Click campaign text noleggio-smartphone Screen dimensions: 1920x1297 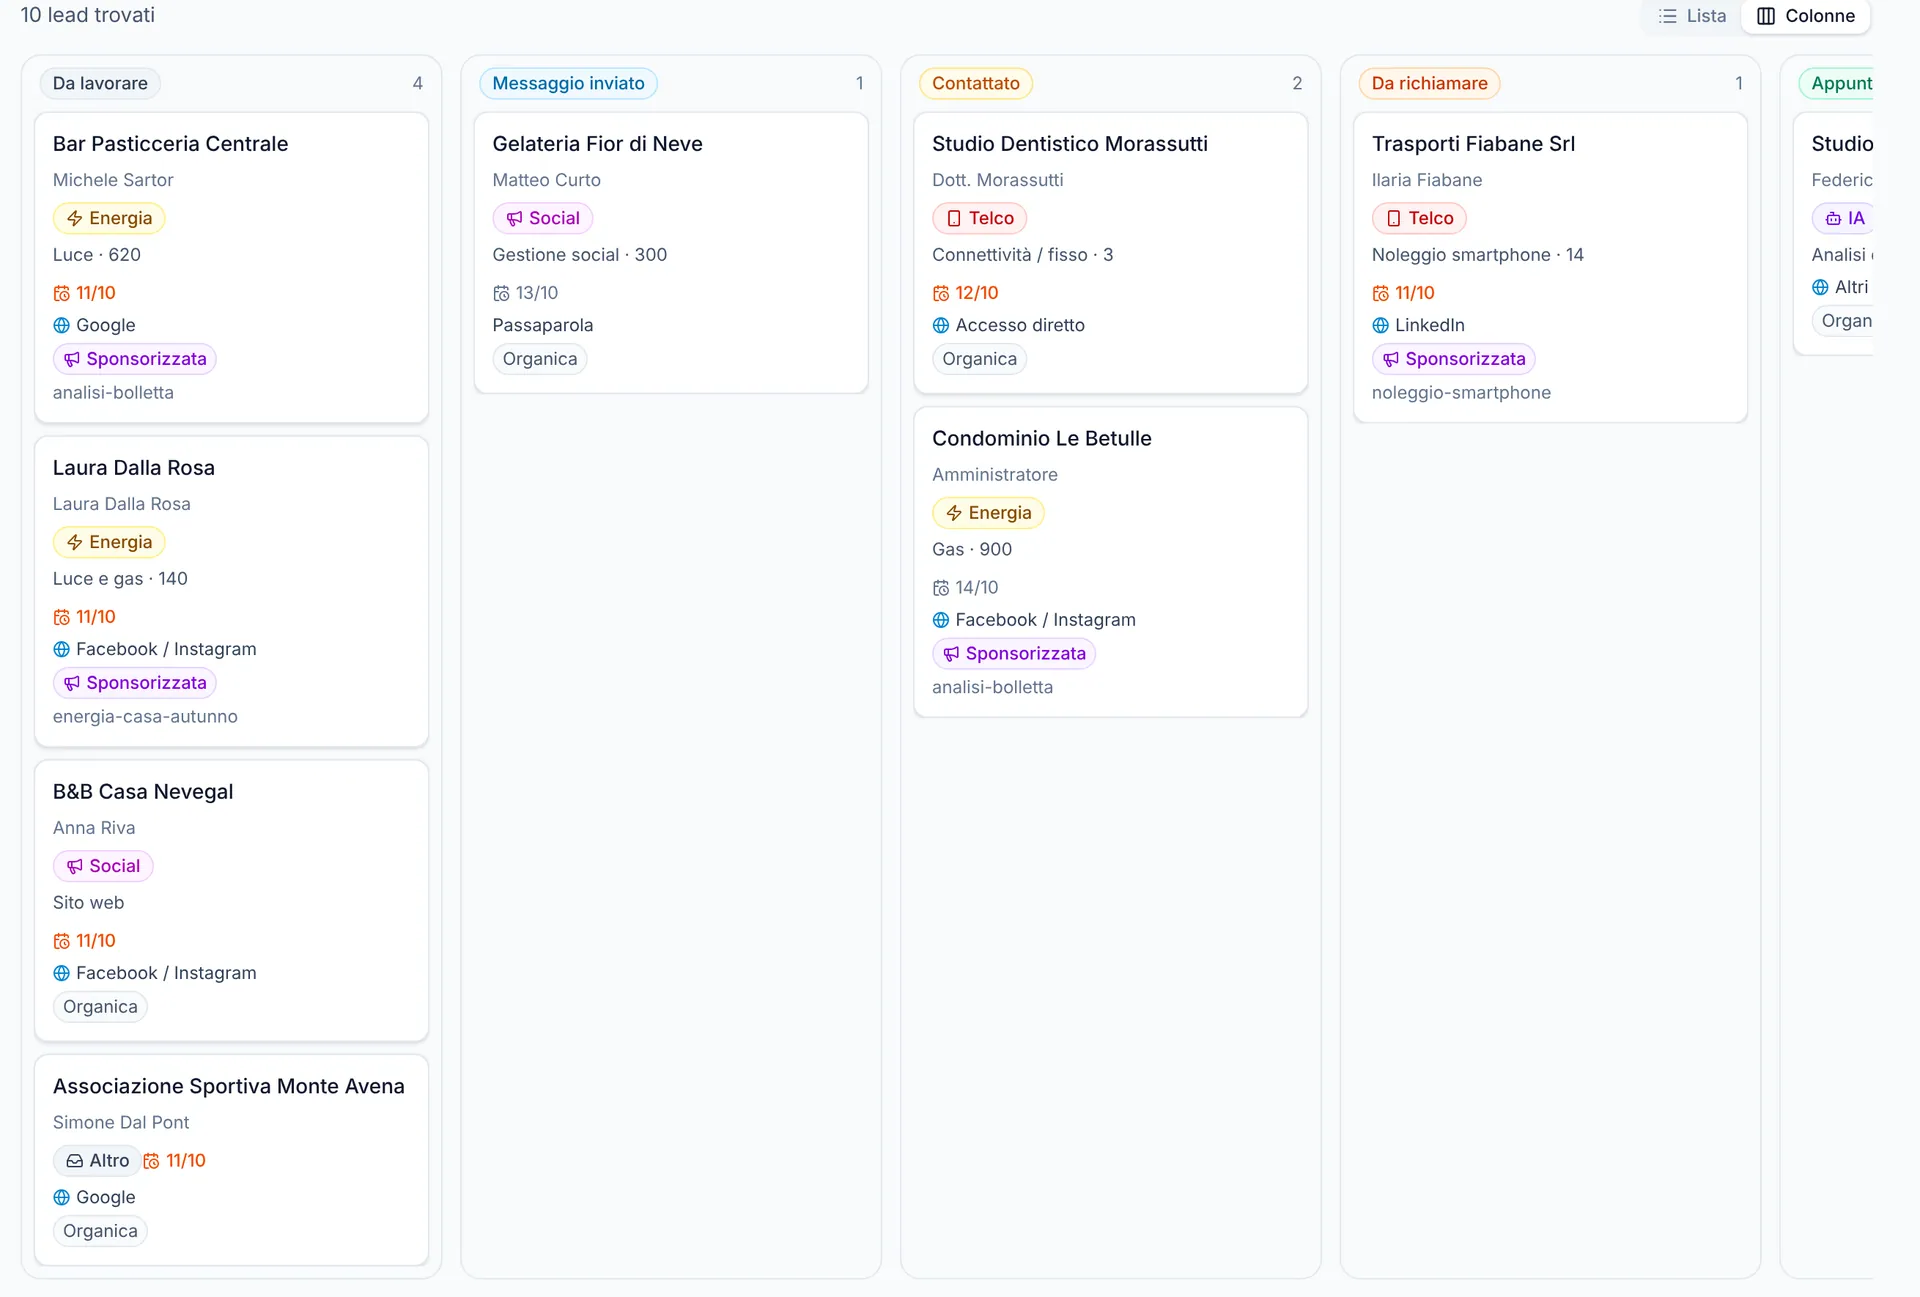tap(1461, 393)
